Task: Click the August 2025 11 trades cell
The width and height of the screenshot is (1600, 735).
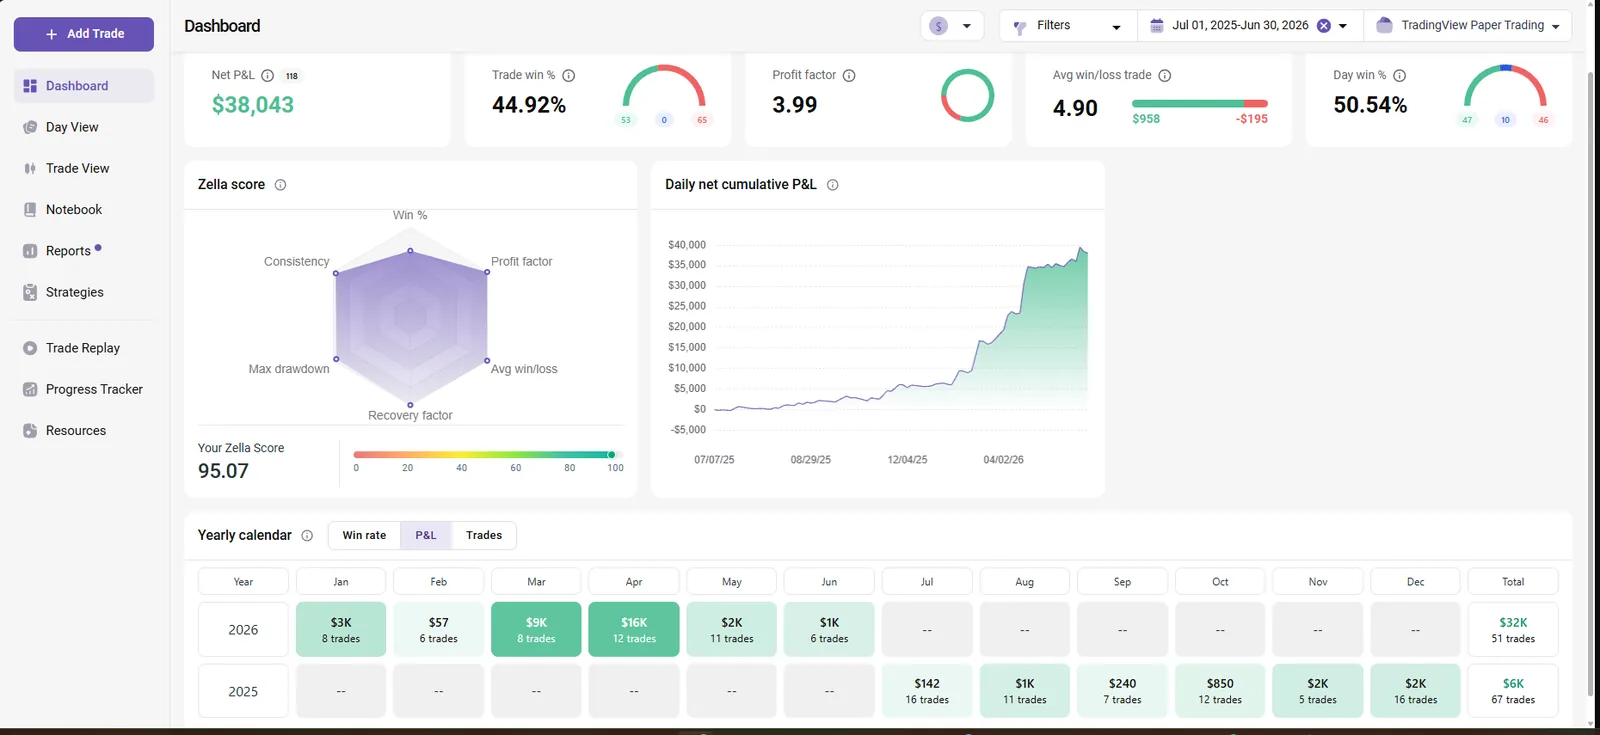Action: tap(1025, 691)
